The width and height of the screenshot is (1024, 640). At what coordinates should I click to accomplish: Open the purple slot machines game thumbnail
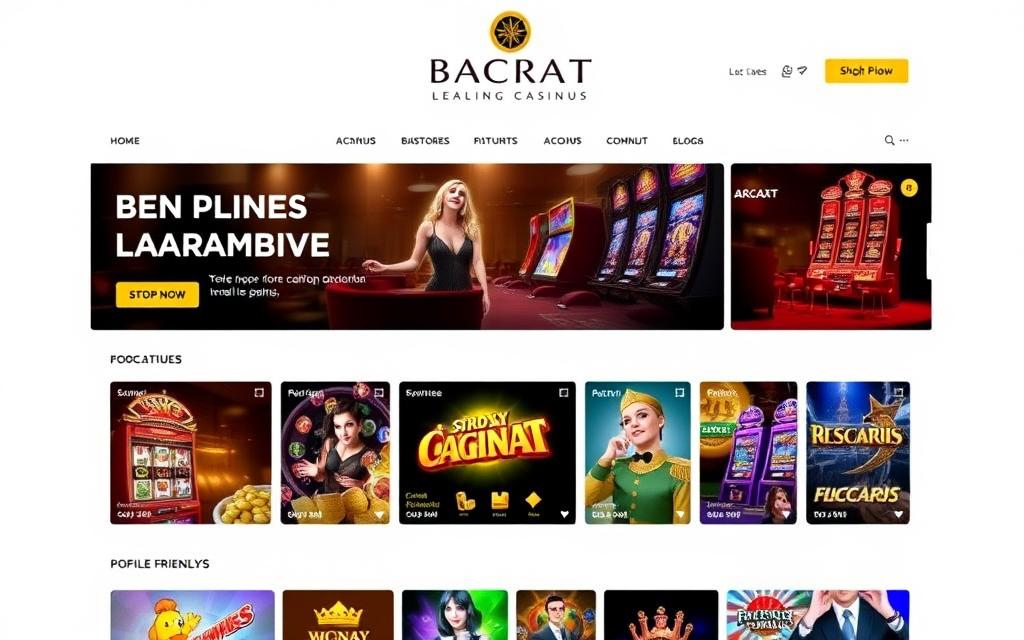(x=748, y=453)
